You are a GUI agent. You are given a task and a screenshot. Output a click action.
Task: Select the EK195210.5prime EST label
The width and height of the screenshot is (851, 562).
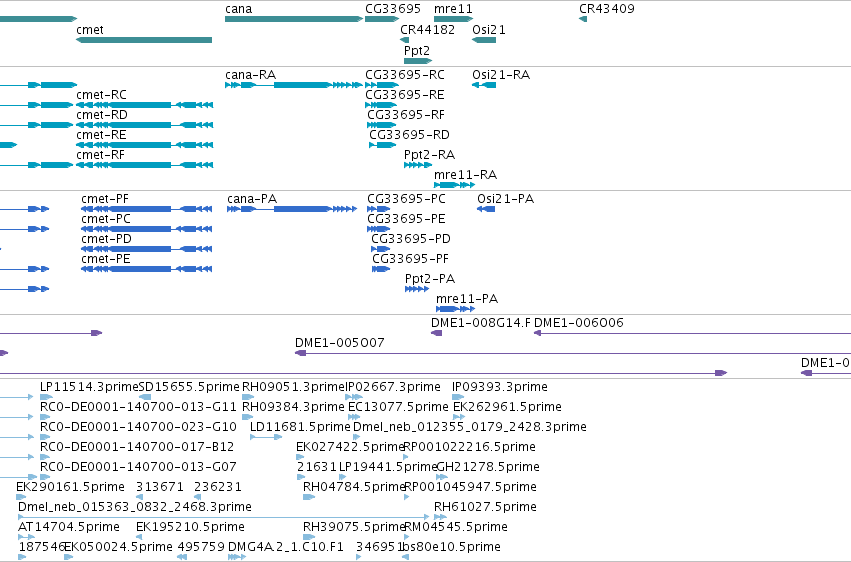pyautogui.click(x=190, y=527)
